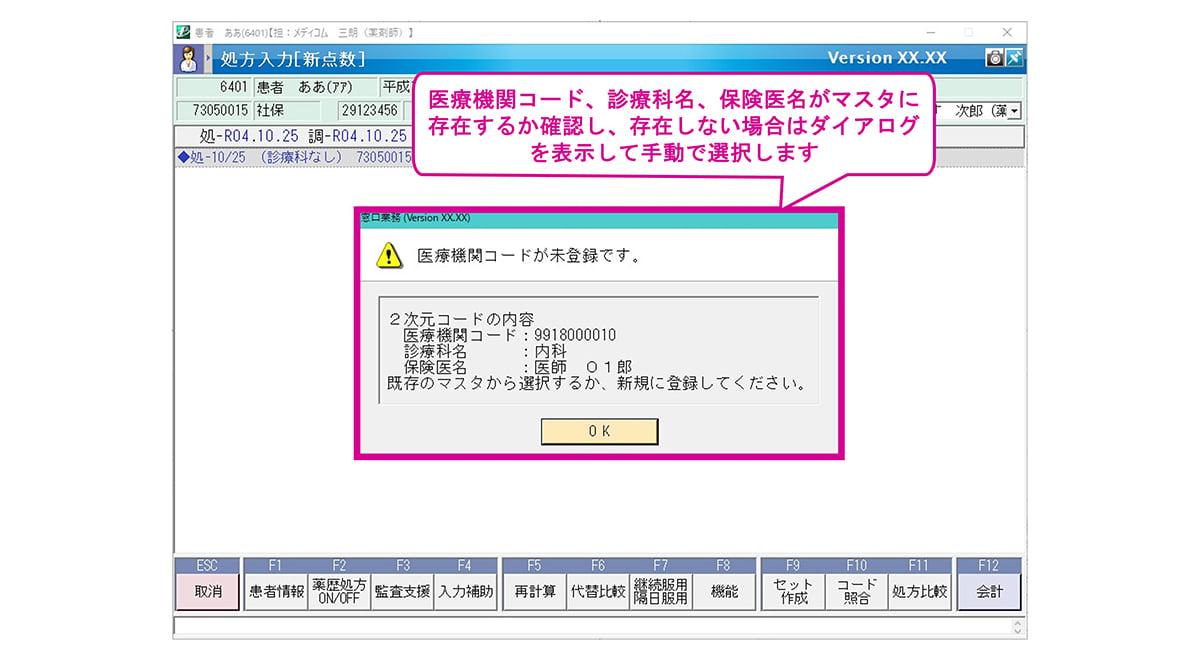Click the 処方比較 F11 button
This screenshot has height=660, width=1200.
pos(919,592)
